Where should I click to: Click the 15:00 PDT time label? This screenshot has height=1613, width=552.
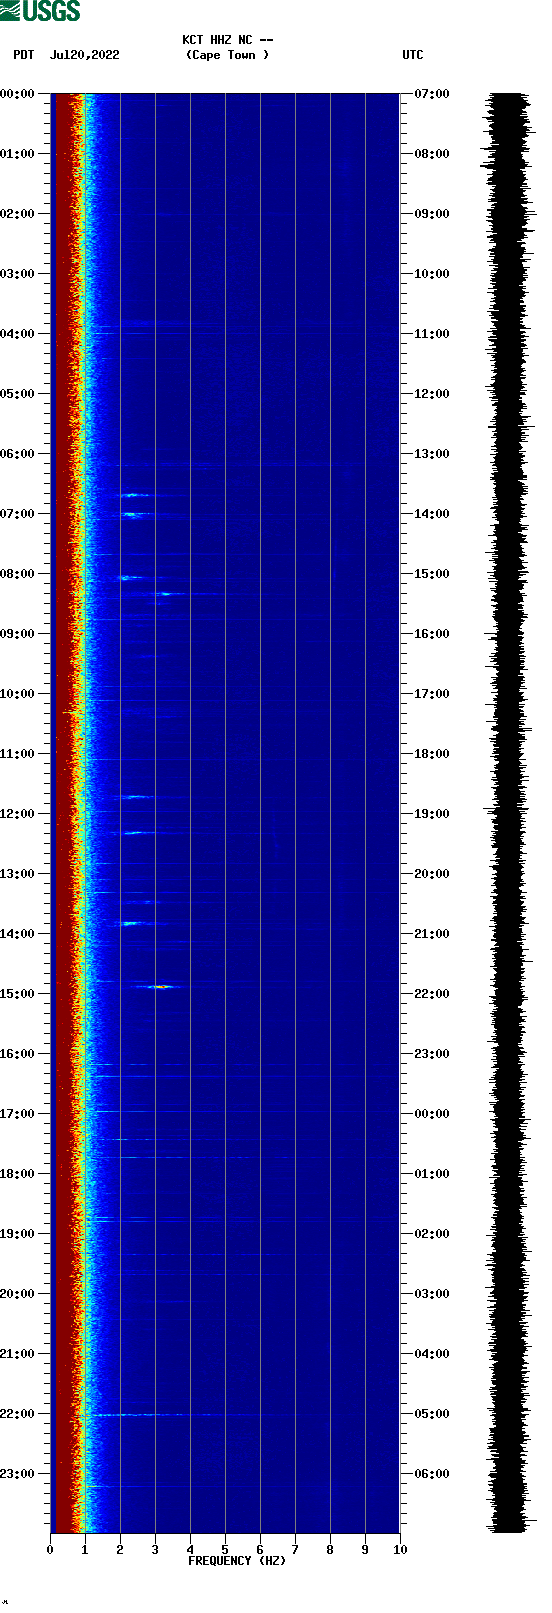point(17,994)
